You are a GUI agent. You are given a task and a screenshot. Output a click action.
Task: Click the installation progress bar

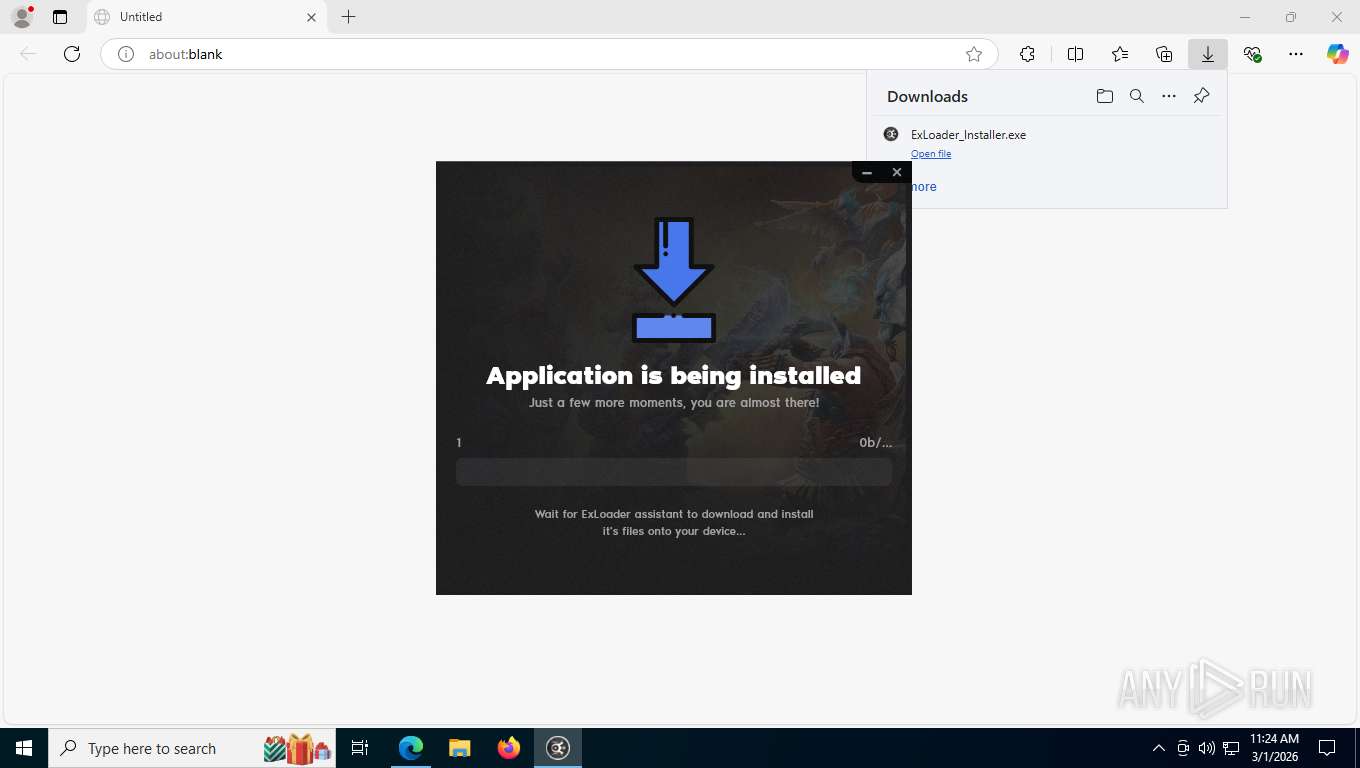coord(674,472)
